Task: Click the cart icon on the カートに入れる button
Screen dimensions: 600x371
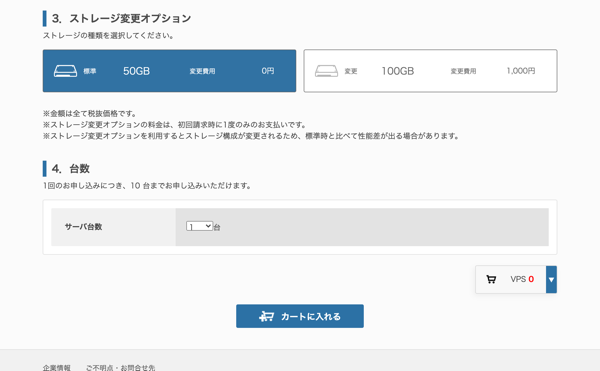Action: [266, 316]
